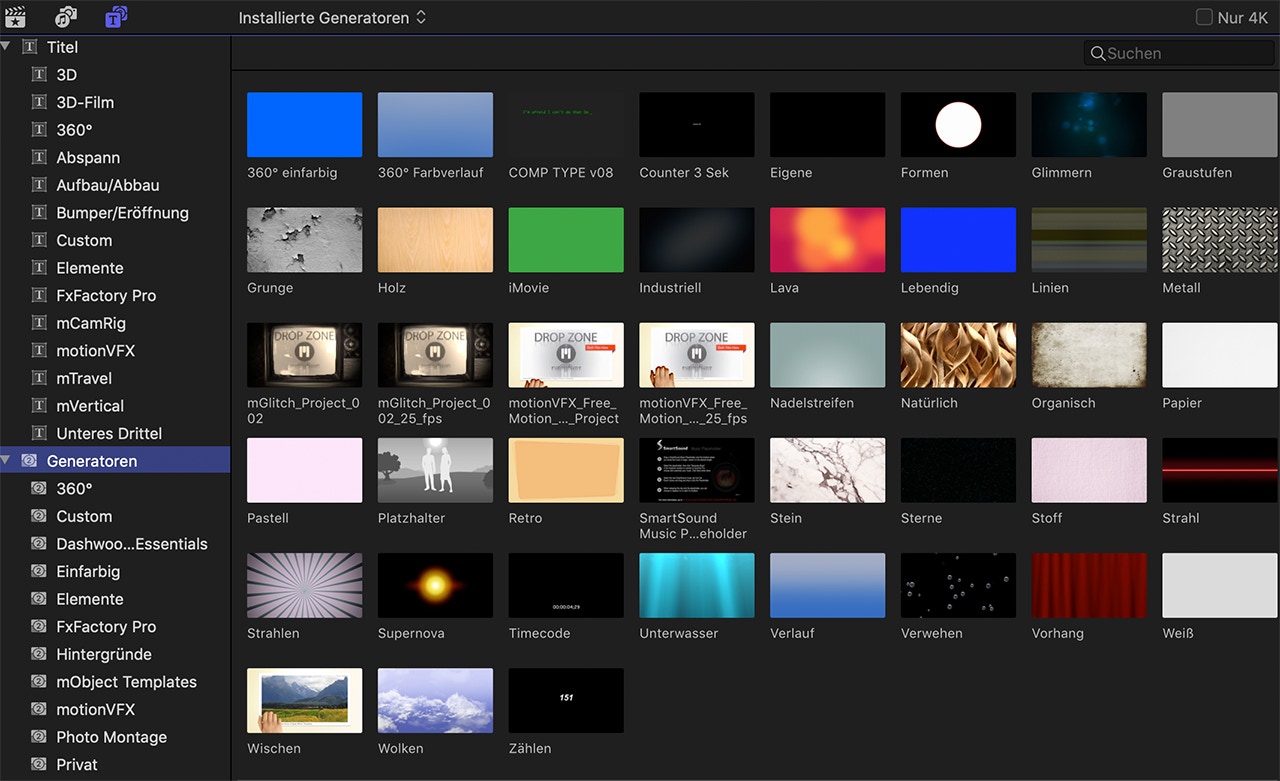Click the title icon beside 3D-Film

(39, 102)
